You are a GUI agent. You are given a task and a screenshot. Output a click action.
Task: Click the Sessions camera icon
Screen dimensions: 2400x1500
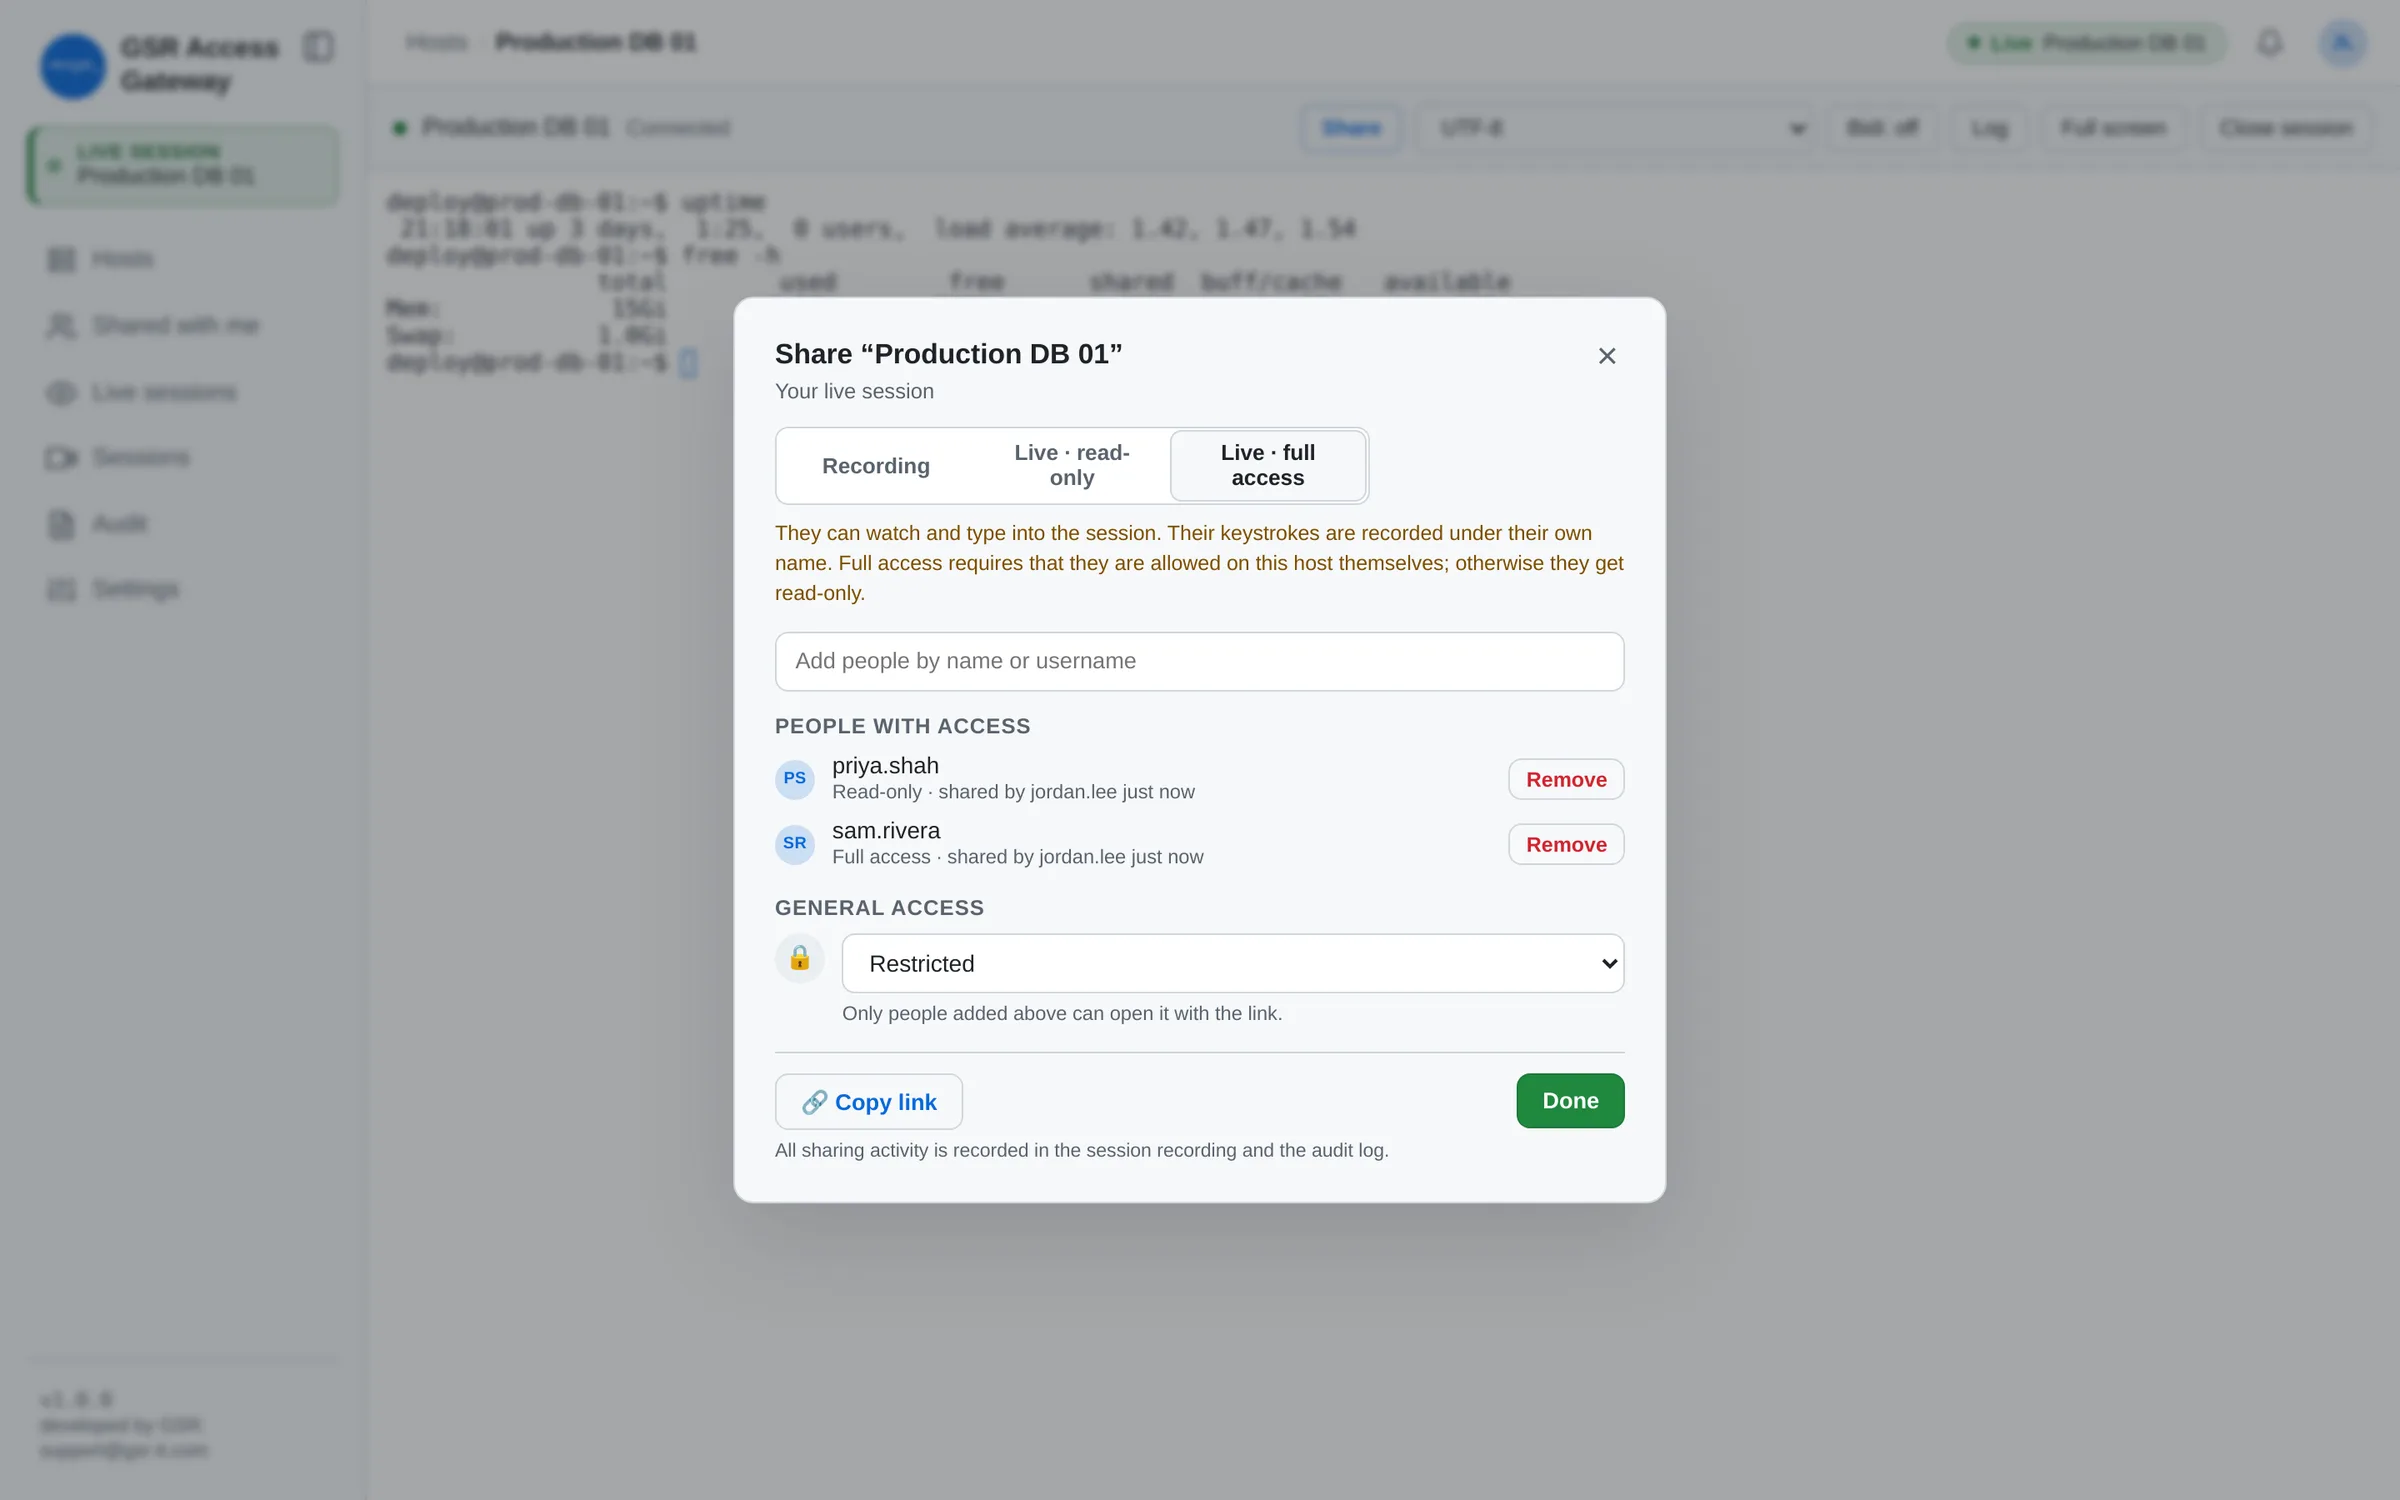61,458
